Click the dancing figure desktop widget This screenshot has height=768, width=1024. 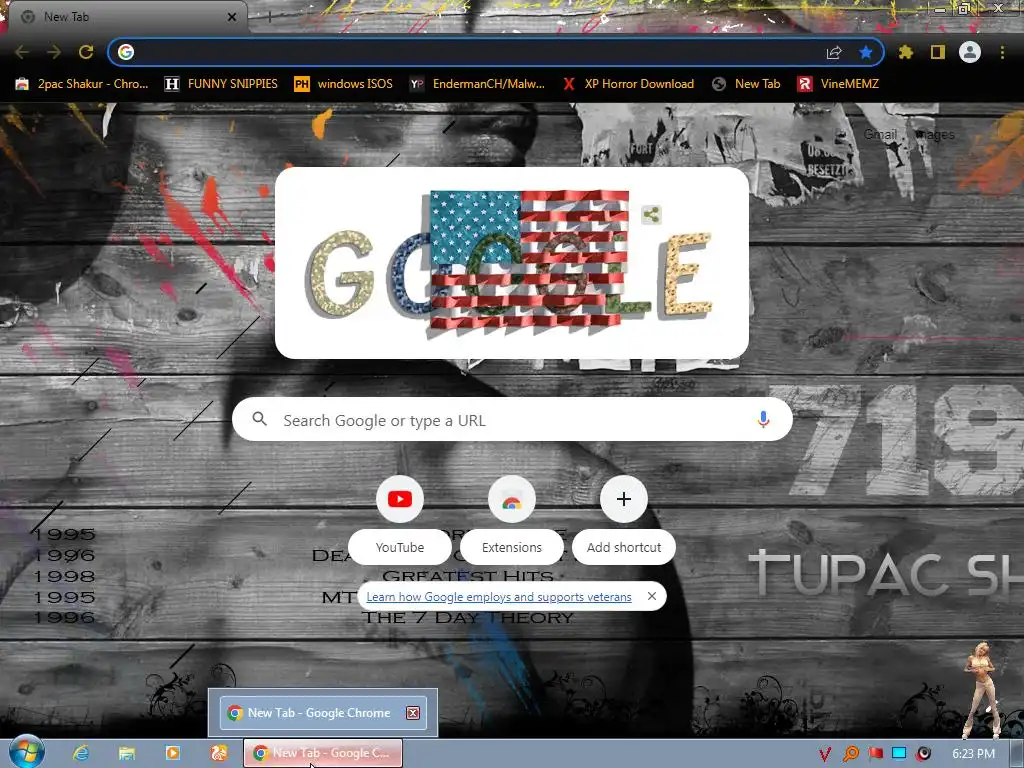[980, 689]
